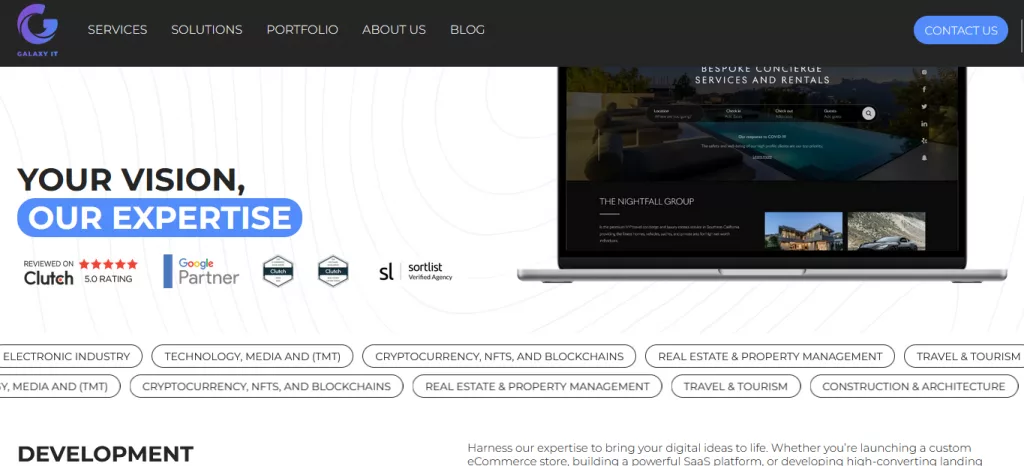Click THE NIGHTFALL GROUP heading in mockup

click(x=647, y=202)
